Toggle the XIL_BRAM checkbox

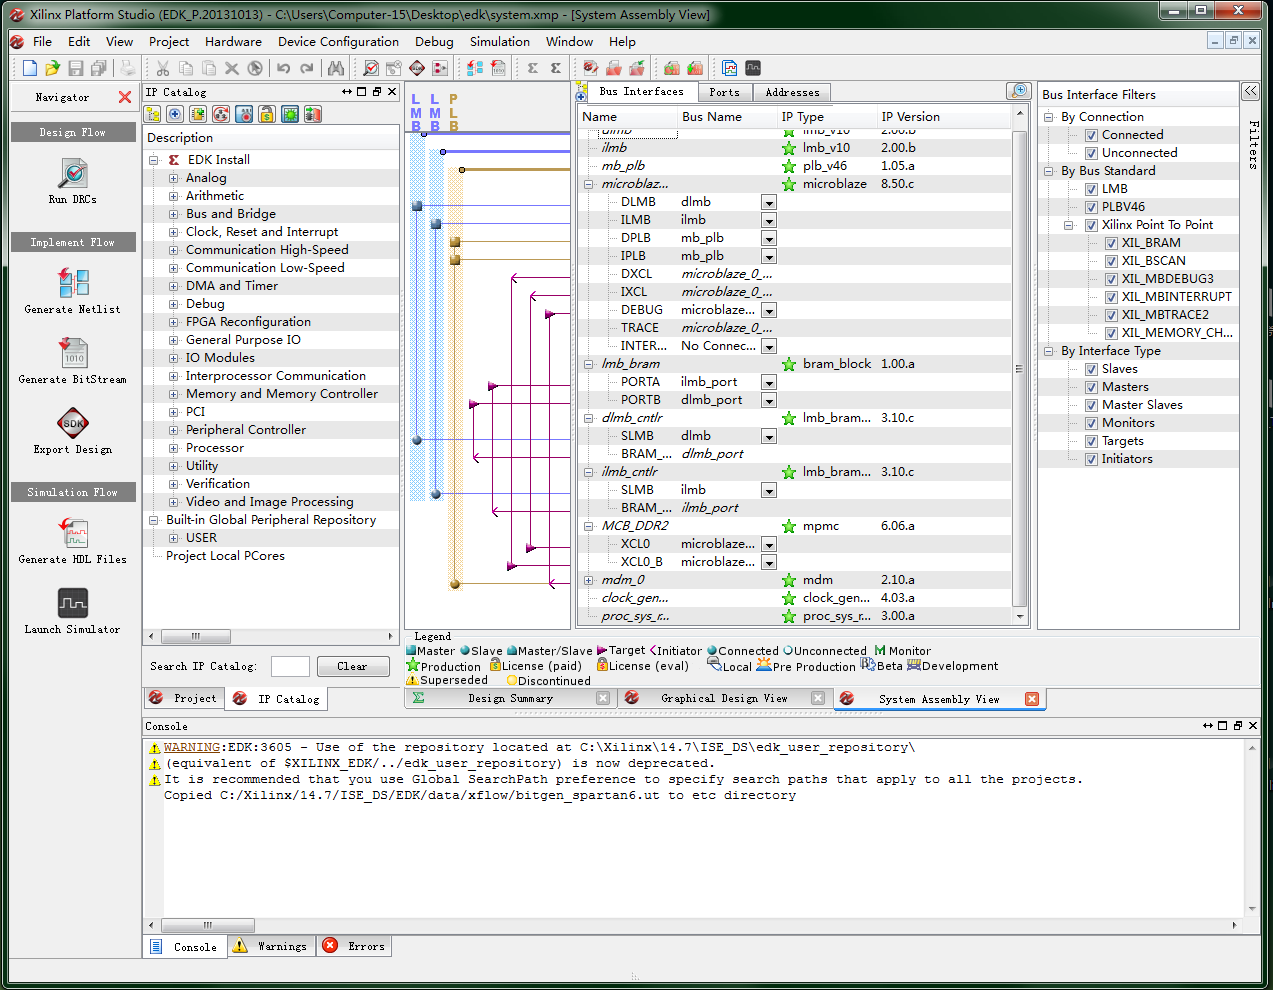[1111, 243]
